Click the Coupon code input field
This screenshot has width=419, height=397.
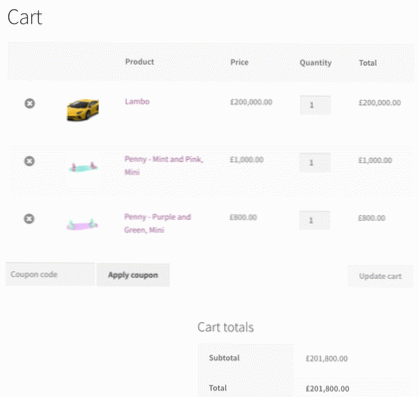50,274
